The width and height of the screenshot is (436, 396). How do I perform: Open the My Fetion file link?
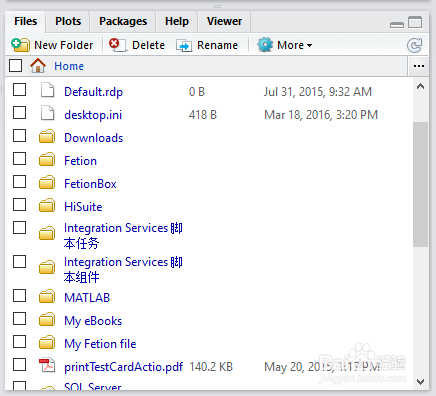click(100, 344)
